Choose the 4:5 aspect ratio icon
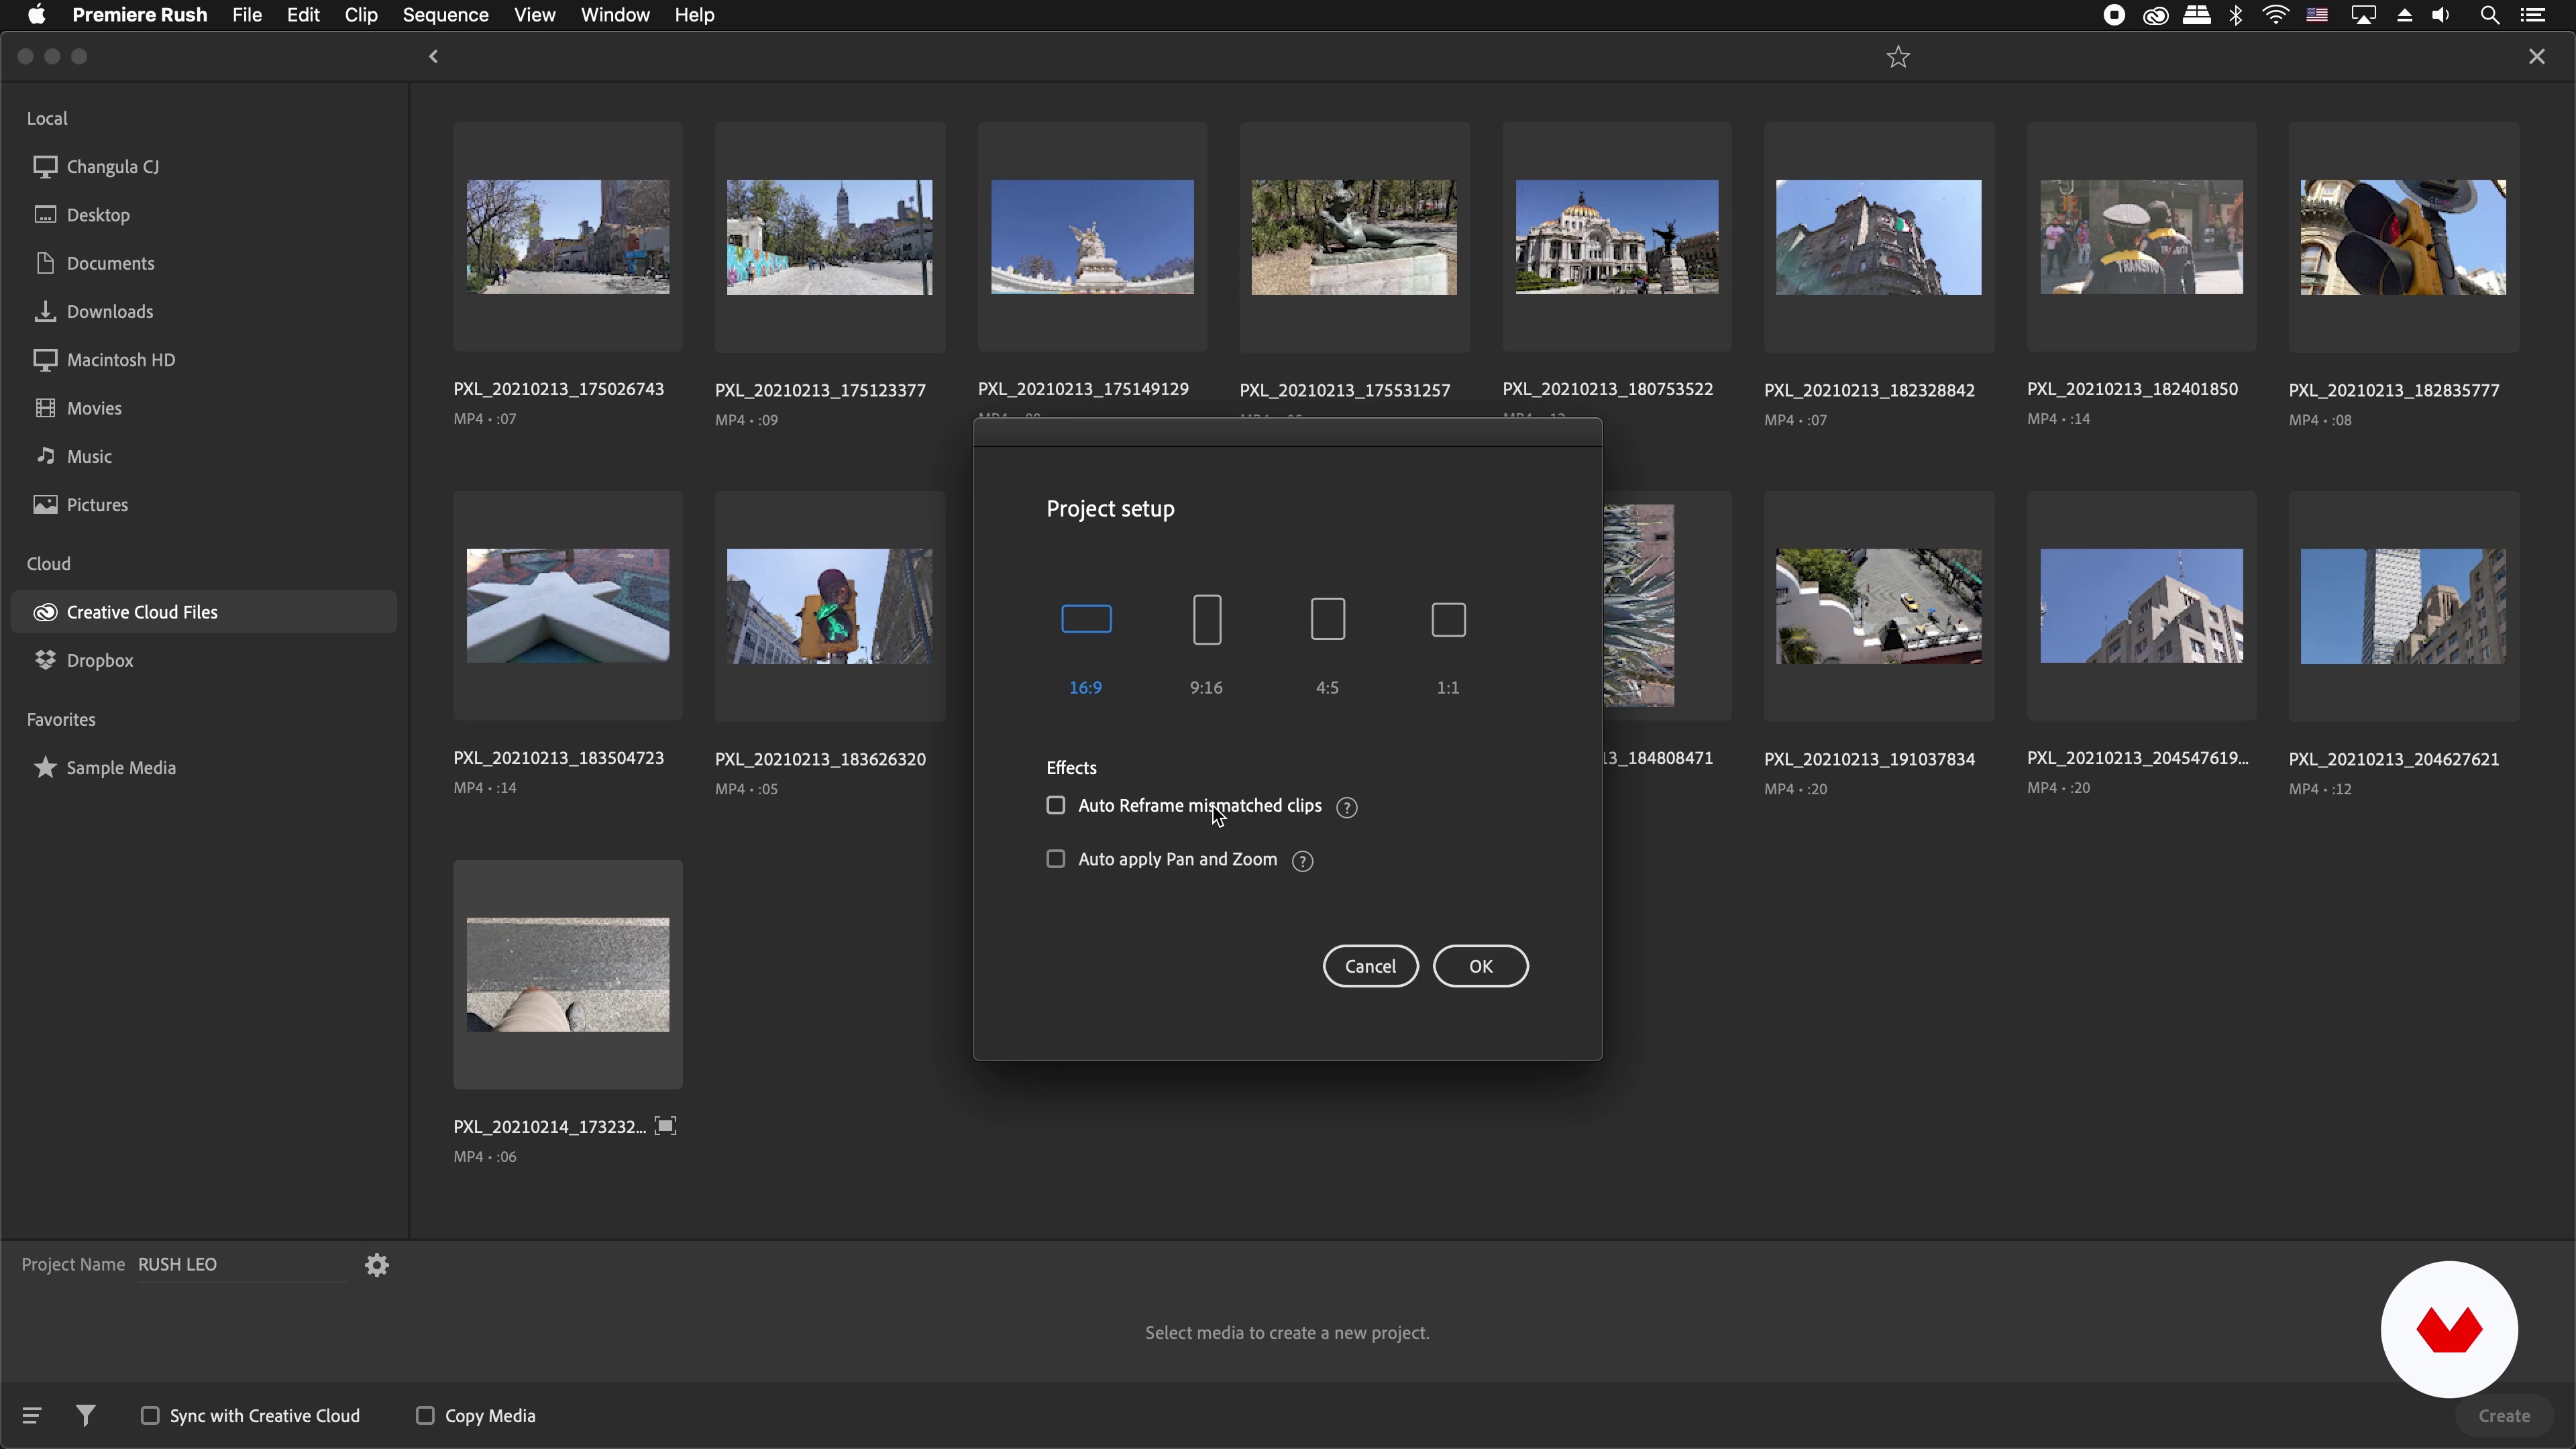Screen dimensions: 2576x1449 (1328, 619)
